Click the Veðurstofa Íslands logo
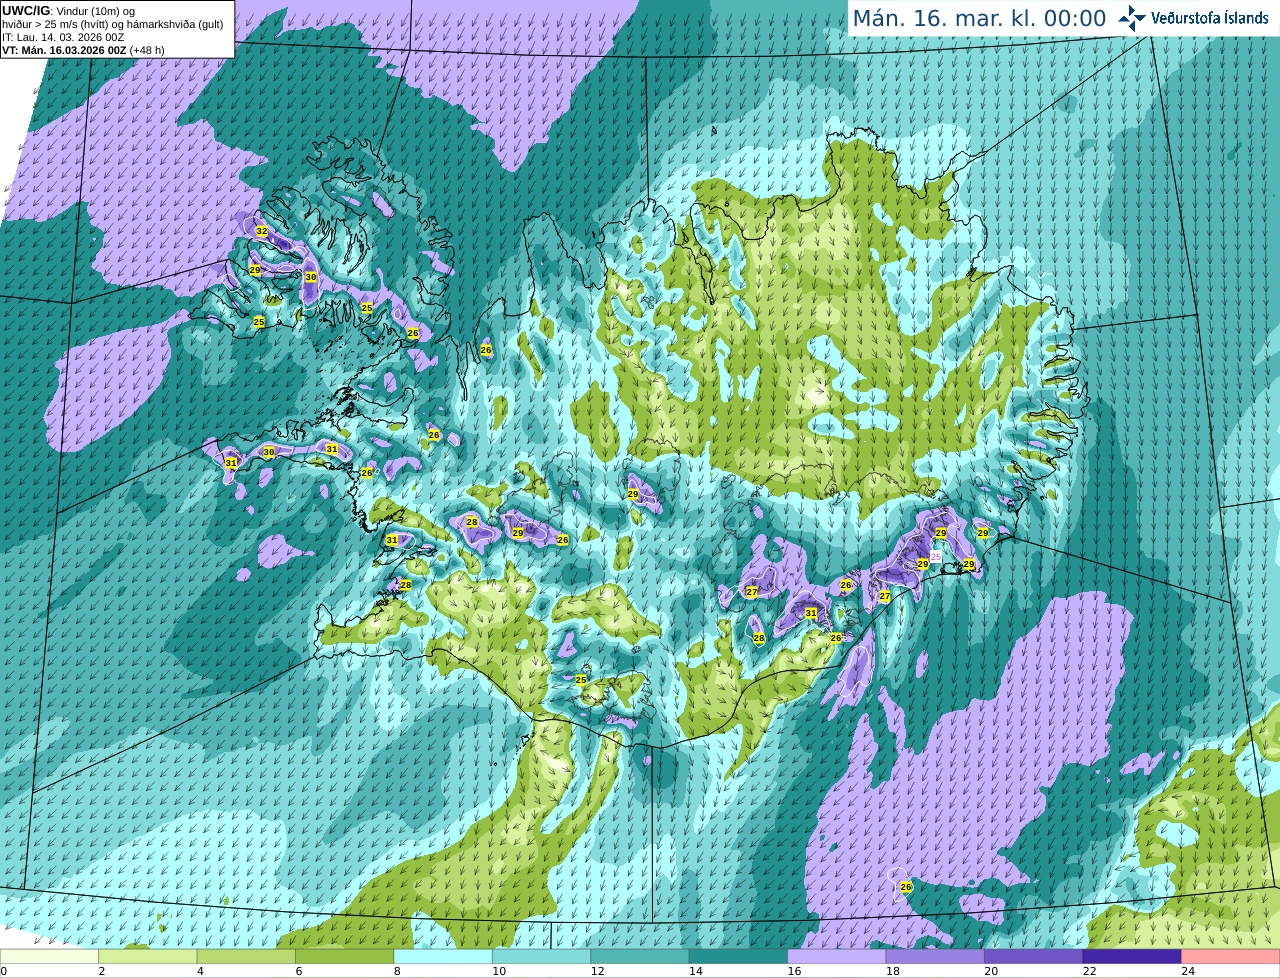This screenshot has height=978, width=1280. coord(1132,18)
